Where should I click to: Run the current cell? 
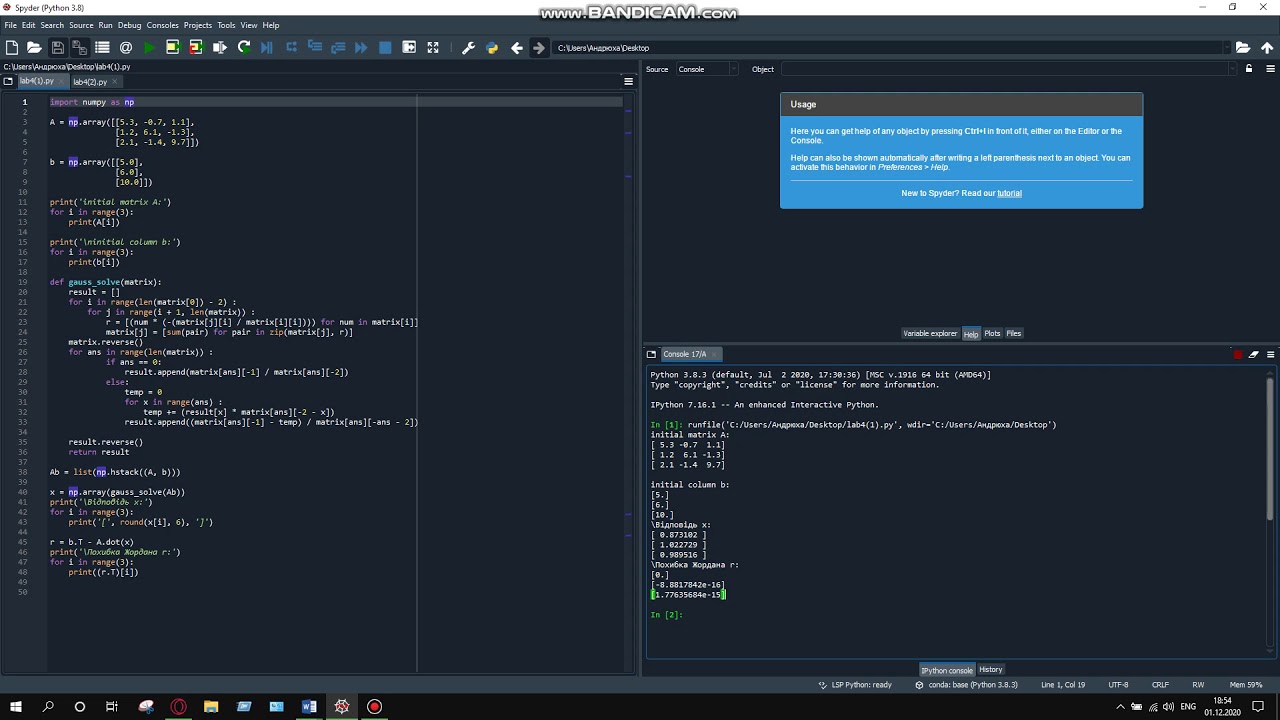pos(172,47)
